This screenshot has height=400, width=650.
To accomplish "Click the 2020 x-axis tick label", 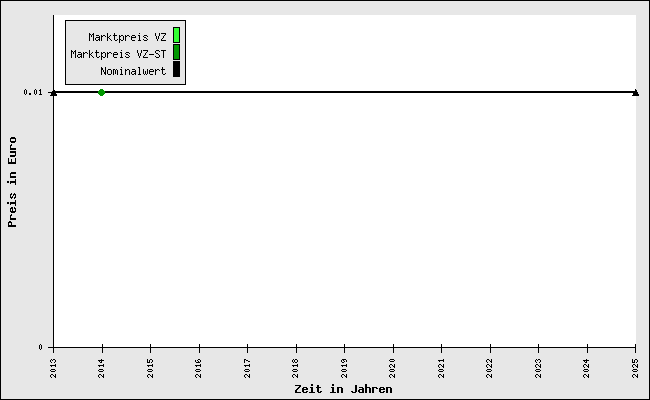I will (393, 364).
